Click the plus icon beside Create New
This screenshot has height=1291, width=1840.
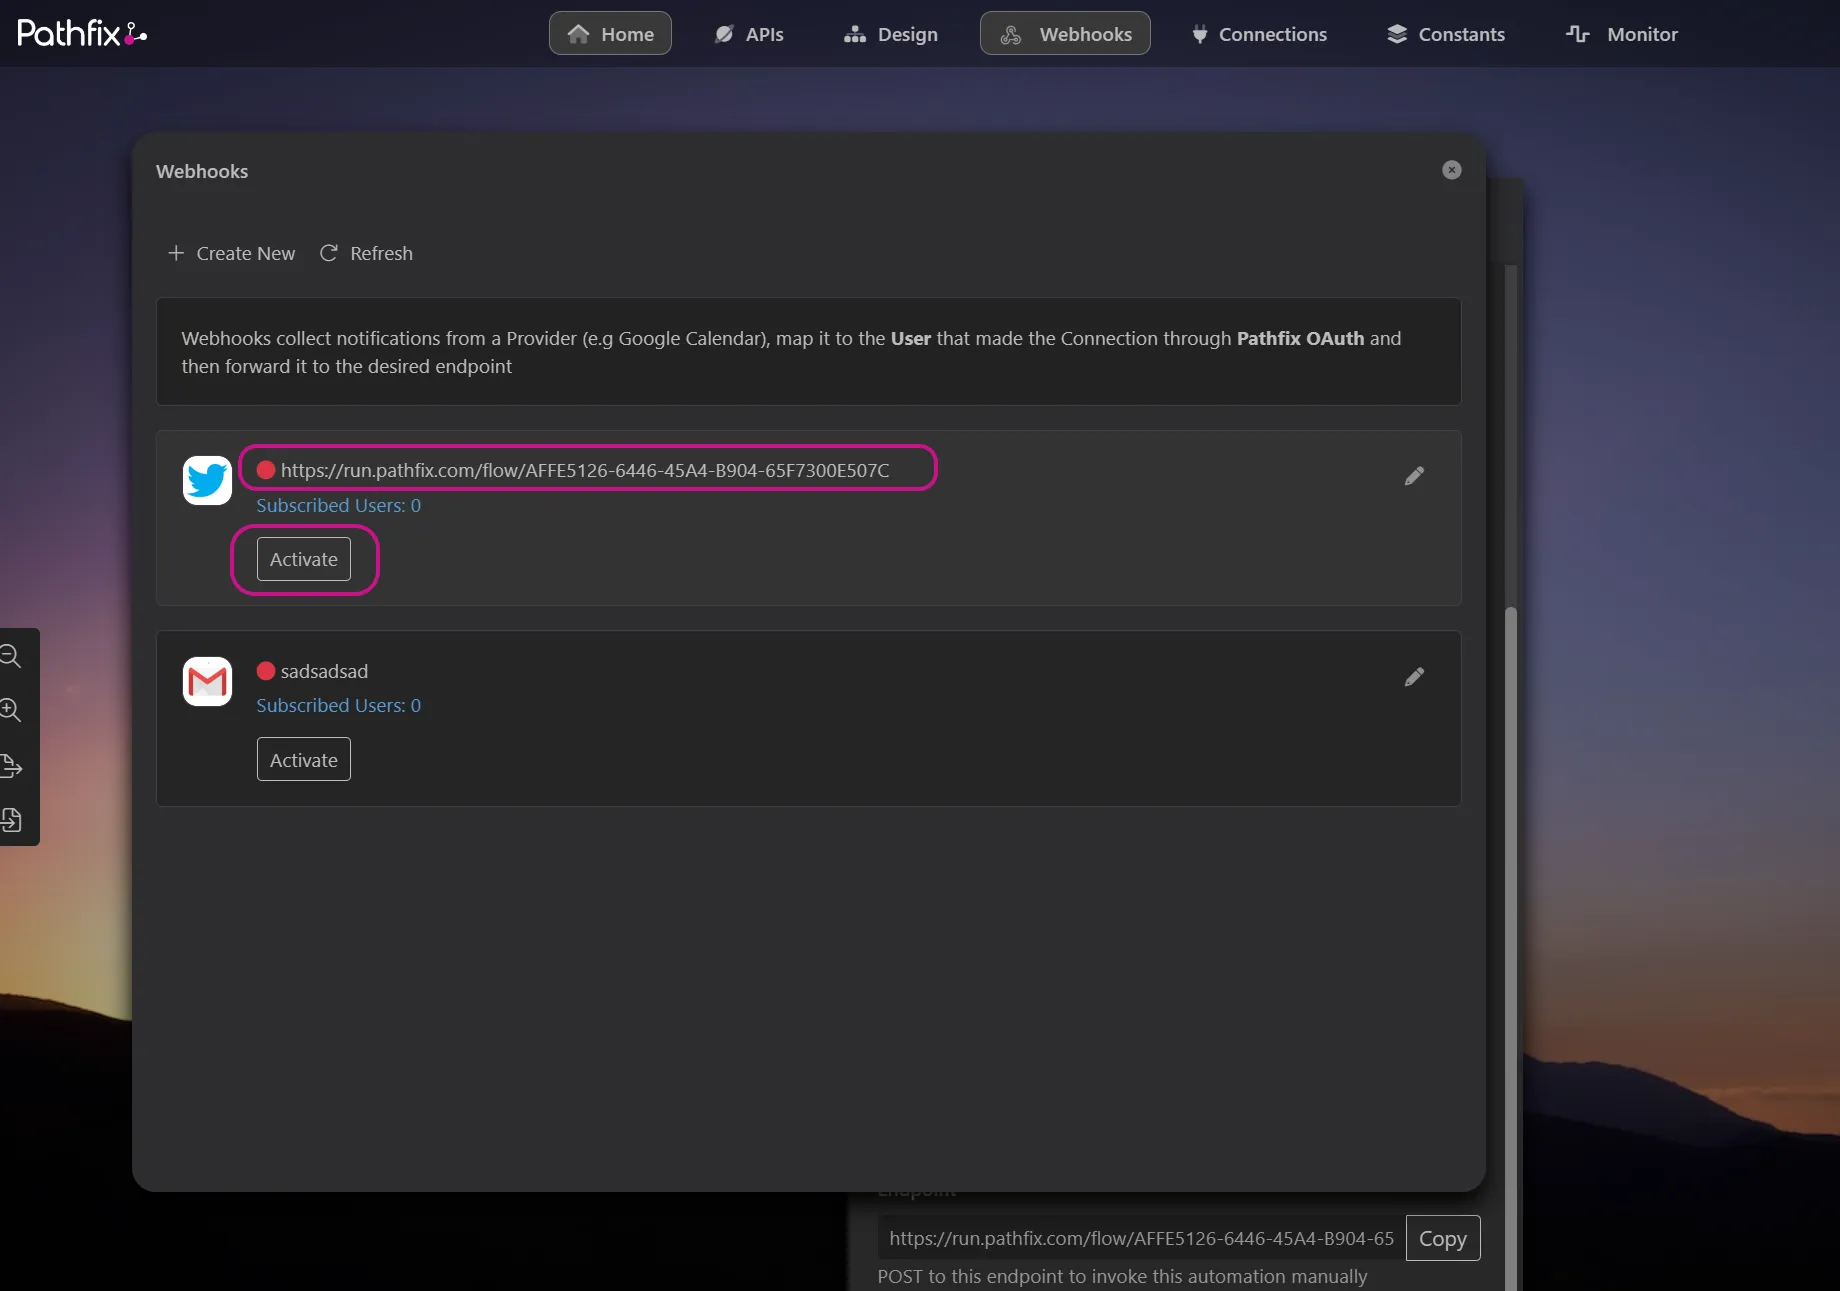point(176,253)
